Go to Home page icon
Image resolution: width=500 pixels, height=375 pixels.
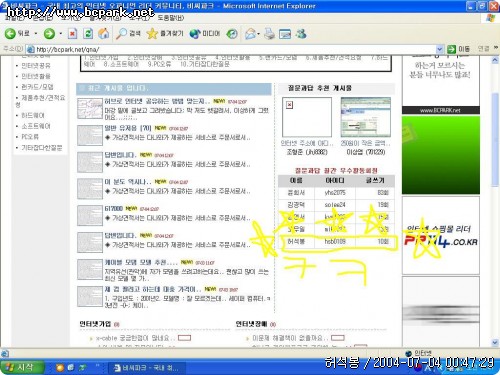(x=104, y=33)
